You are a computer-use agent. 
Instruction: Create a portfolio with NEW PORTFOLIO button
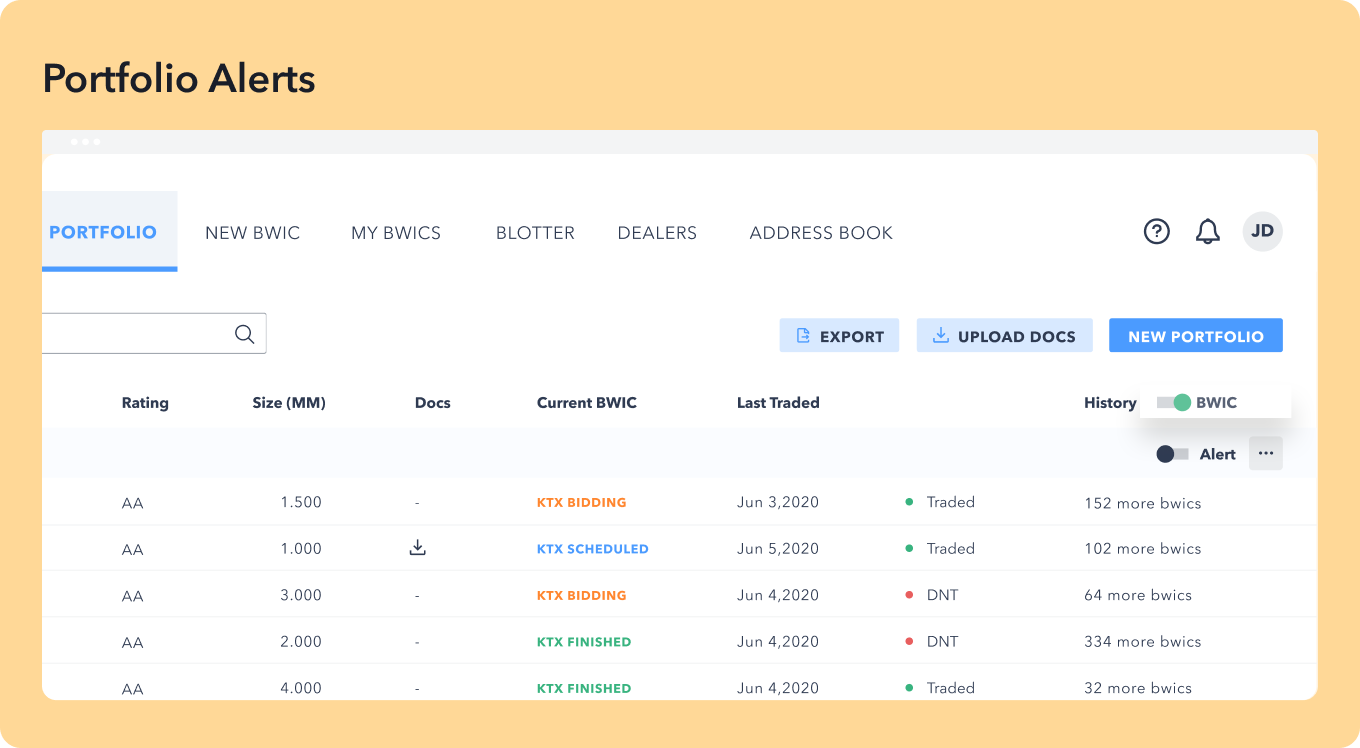pos(1195,336)
